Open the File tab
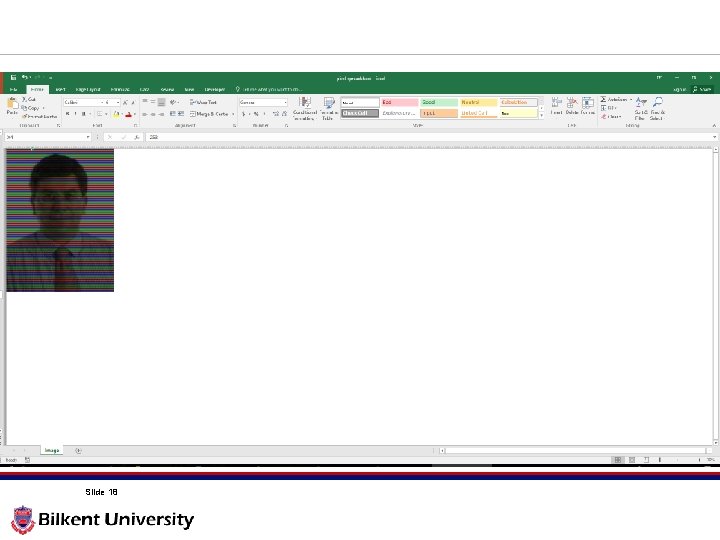720x540 pixels. (x=13, y=90)
